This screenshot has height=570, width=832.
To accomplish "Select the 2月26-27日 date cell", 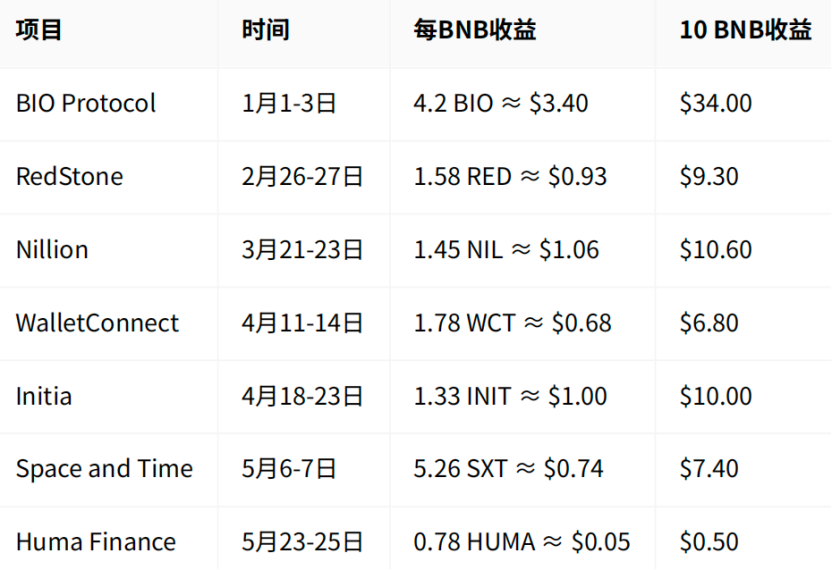I will point(303,177).
